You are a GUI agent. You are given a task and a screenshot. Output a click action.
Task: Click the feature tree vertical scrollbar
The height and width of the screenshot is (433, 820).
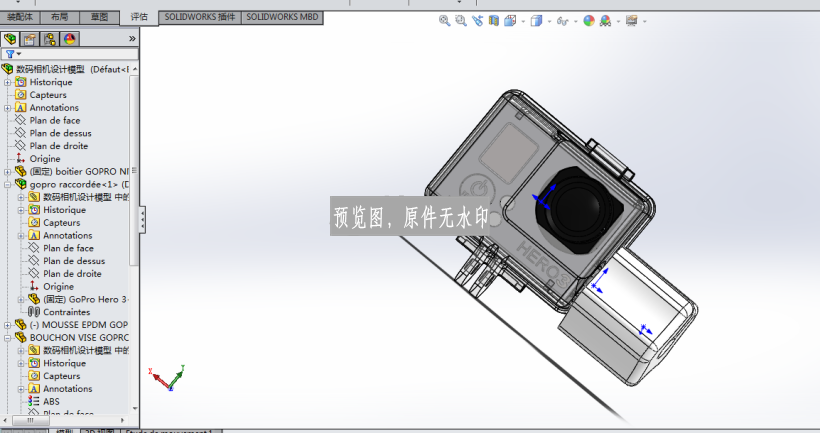(134, 170)
